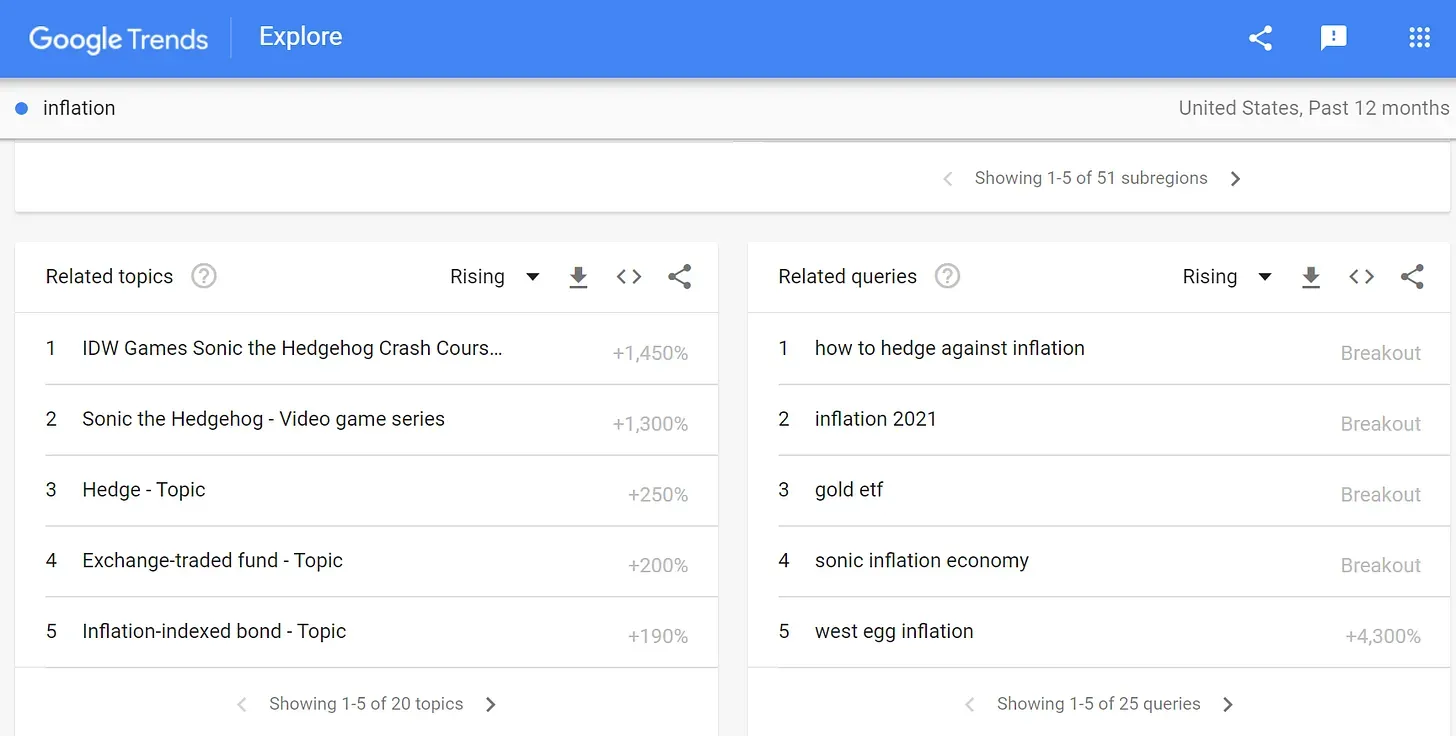Click the blue dot beside inflation term
The width and height of the screenshot is (1456, 736).
pyautogui.click(x=21, y=108)
